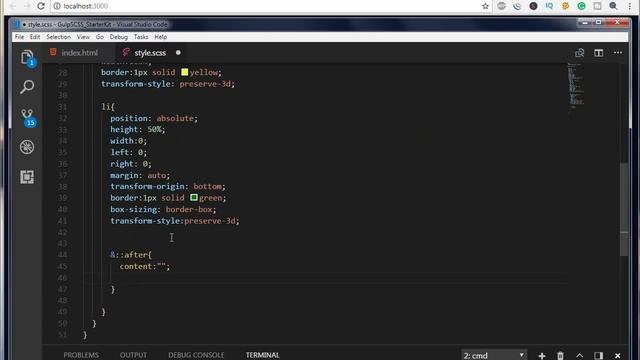Open the Explorer view in activity bar
640x360 pixels.
[x=27, y=58]
